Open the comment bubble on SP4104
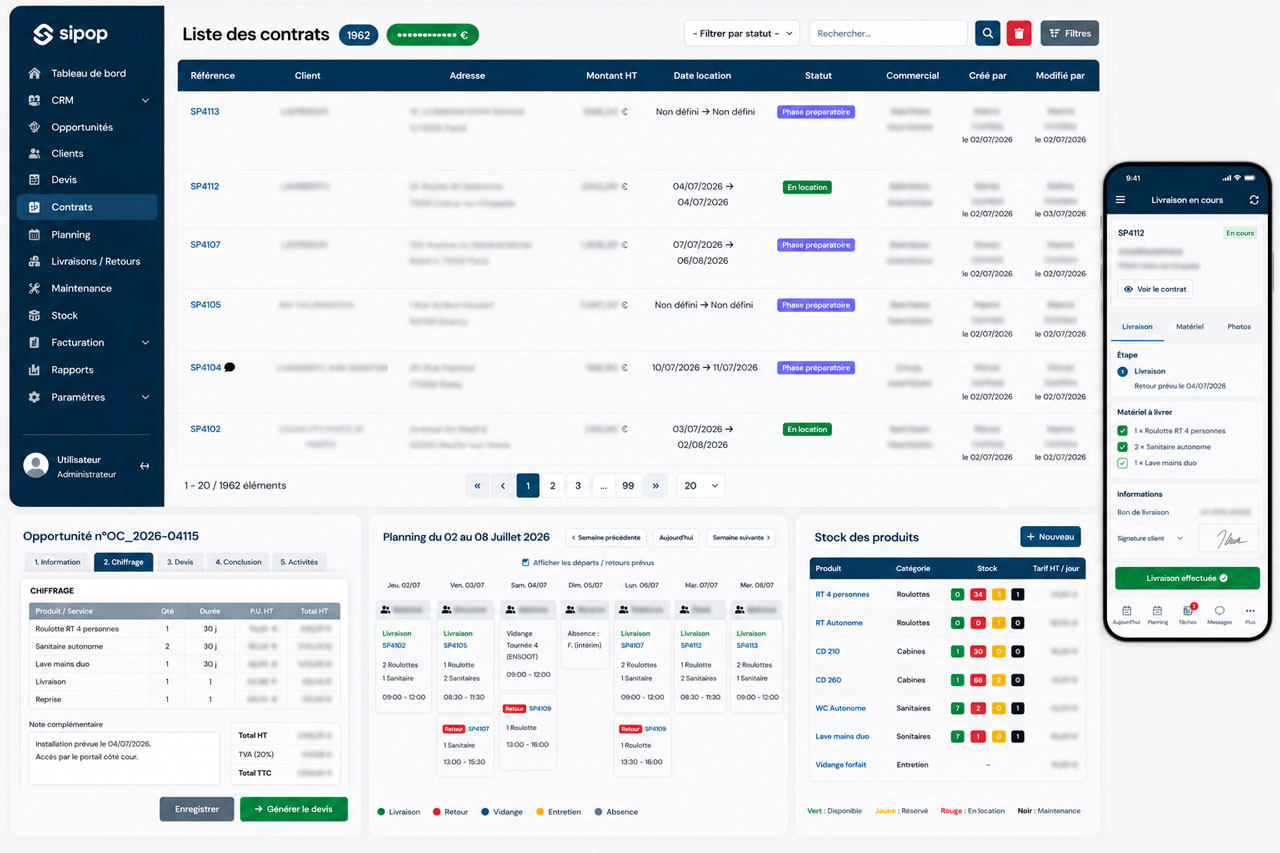1280x853 pixels. tap(230, 367)
